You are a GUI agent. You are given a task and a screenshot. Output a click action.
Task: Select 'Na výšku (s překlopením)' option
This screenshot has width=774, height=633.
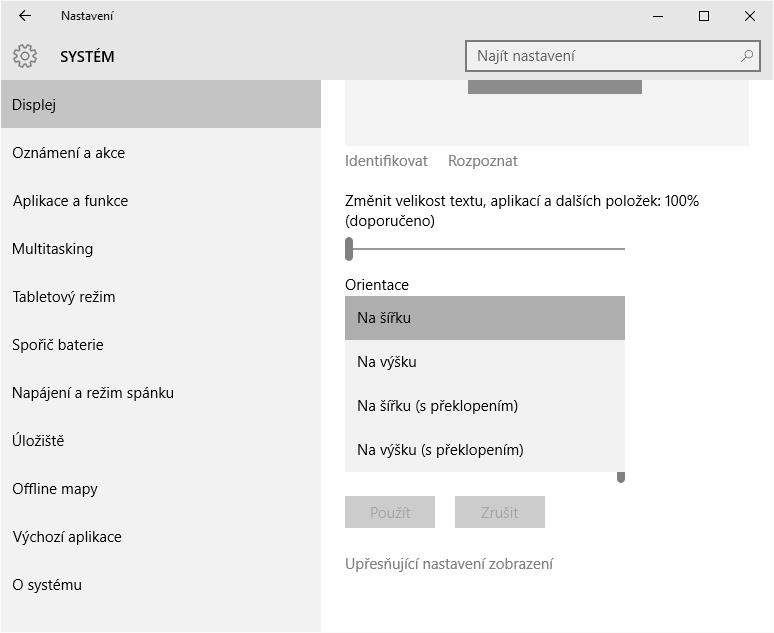[x=484, y=450]
